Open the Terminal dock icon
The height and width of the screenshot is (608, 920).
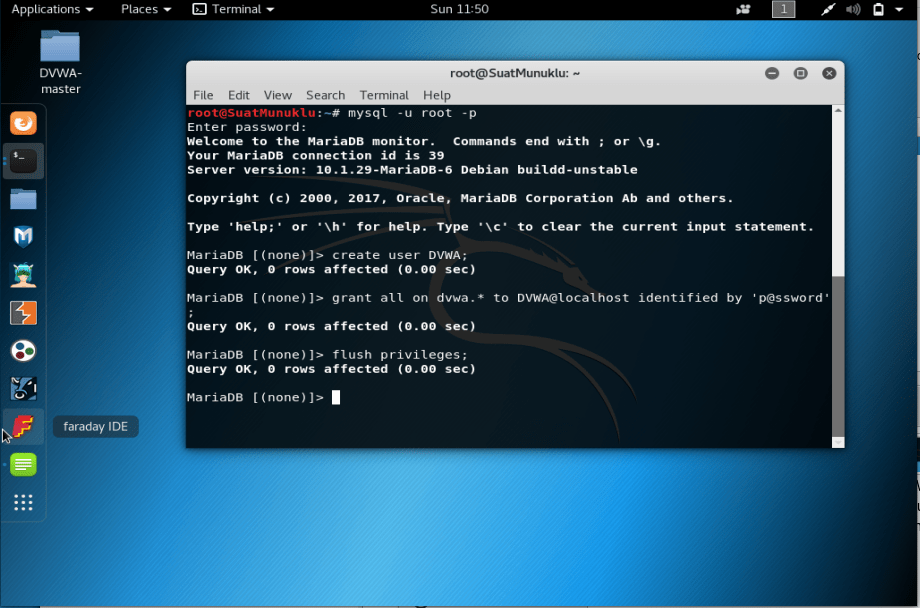23,161
